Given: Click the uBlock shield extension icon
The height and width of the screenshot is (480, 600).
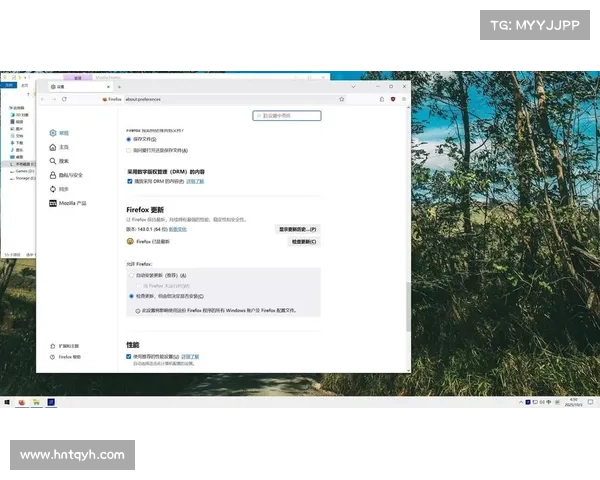Looking at the screenshot, I should [x=393, y=99].
